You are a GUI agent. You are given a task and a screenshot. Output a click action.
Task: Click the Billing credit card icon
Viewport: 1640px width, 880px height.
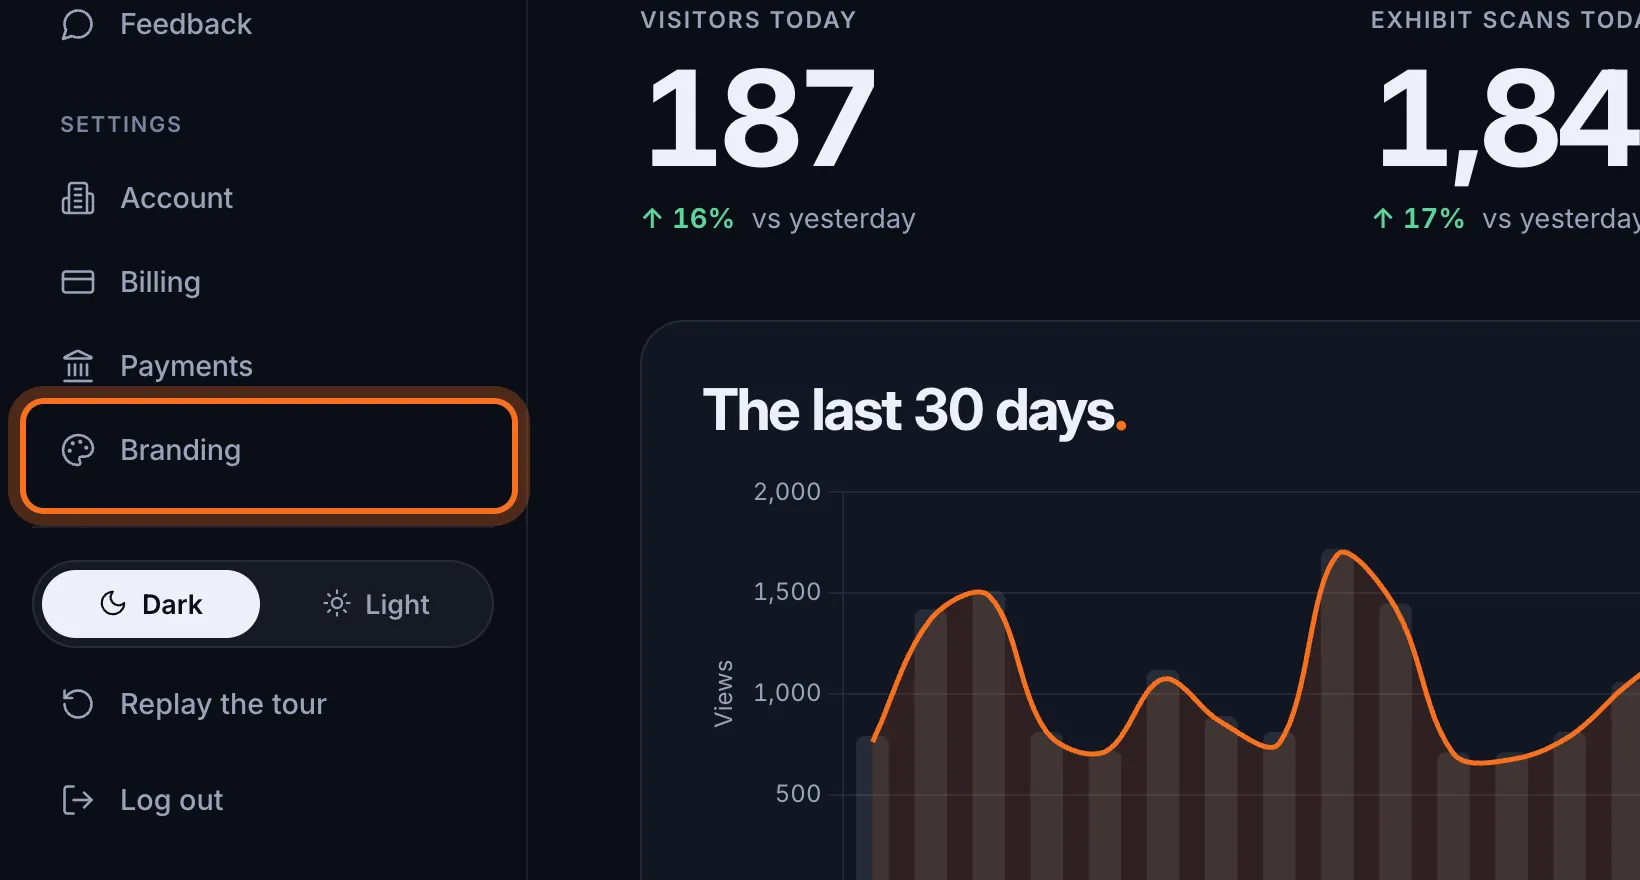click(77, 282)
